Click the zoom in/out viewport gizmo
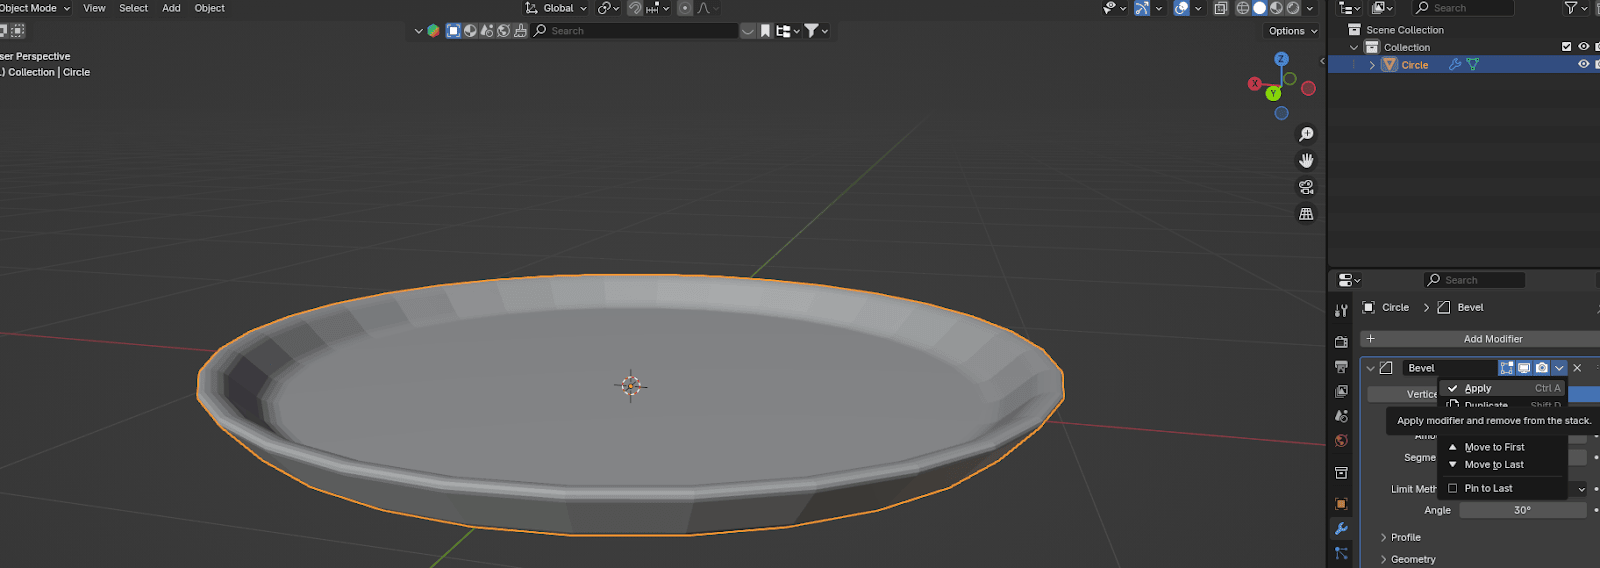 [1306, 134]
